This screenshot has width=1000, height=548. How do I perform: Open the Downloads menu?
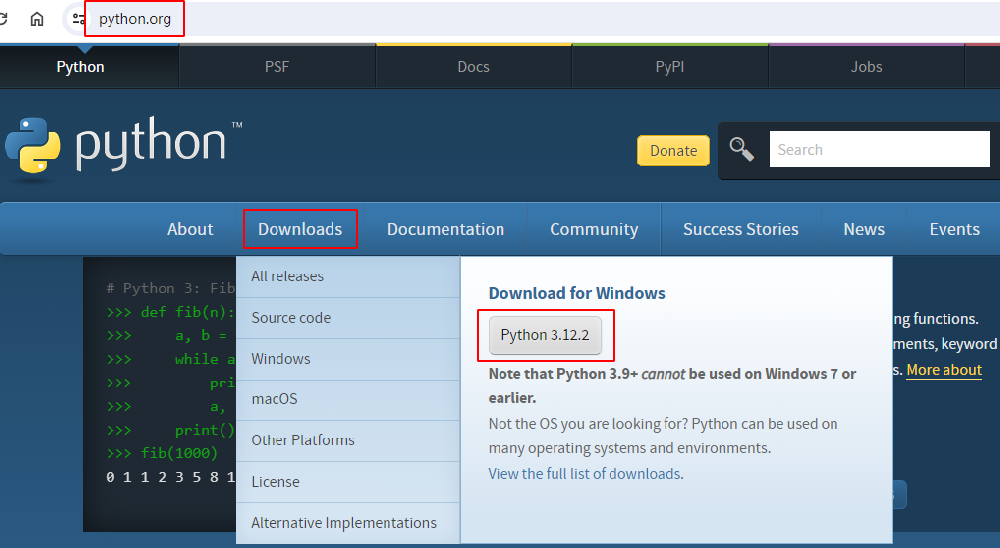(300, 229)
